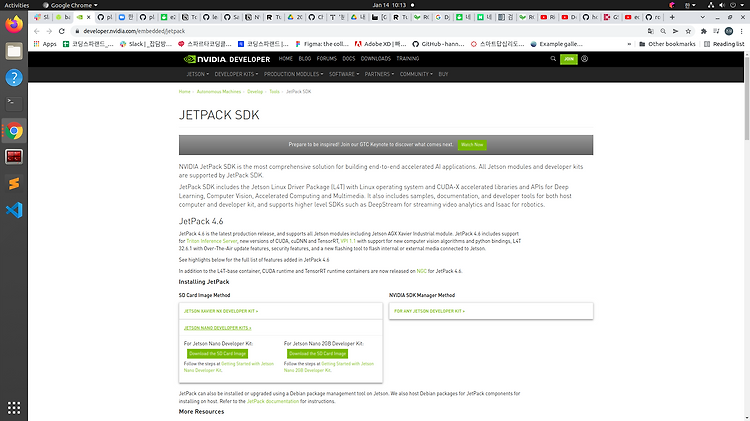
Task: Open Firefox from the Ubuntu dock
Action: coord(14,24)
